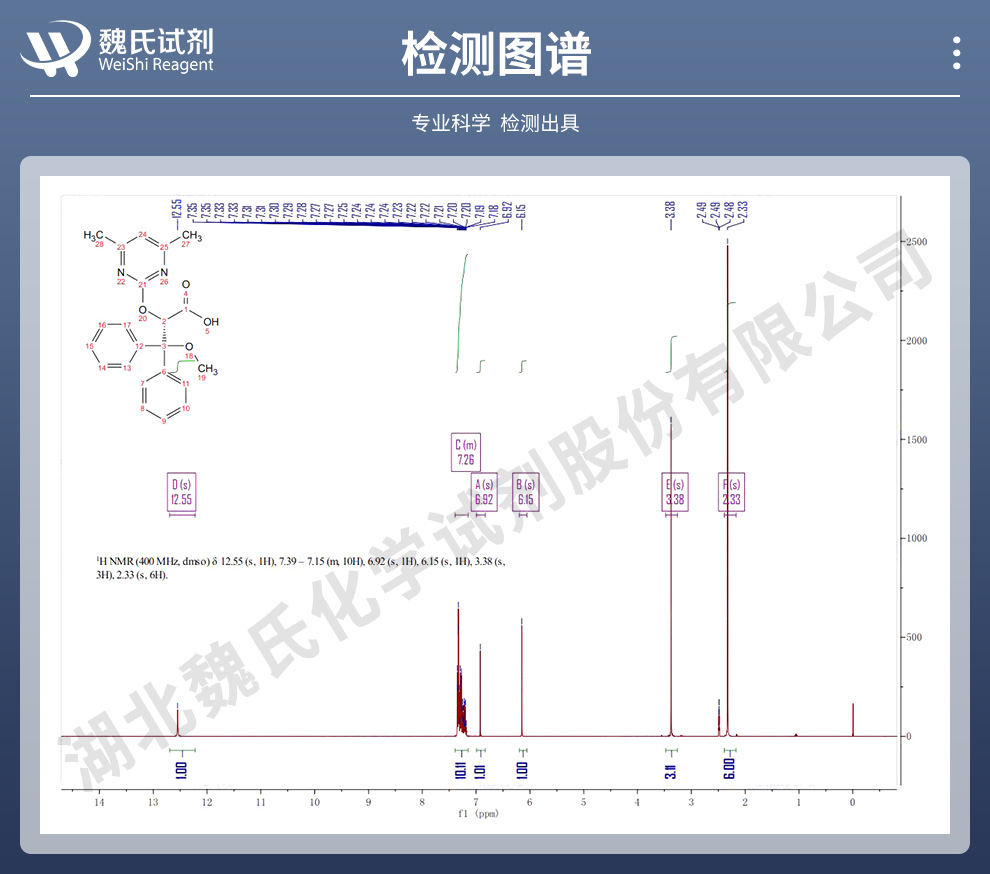The width and height of the screenshot is (990, 874).
Task: Click the 2500 intensity axis tick
Action: coord(917,243)
